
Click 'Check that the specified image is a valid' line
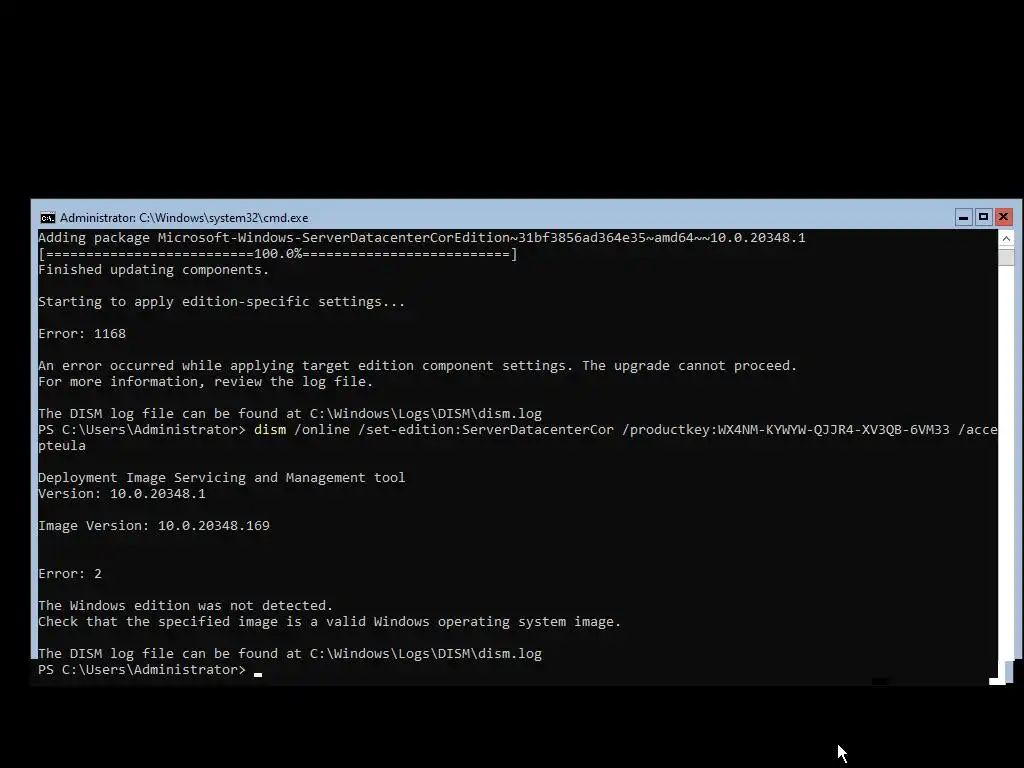point(329,622)
